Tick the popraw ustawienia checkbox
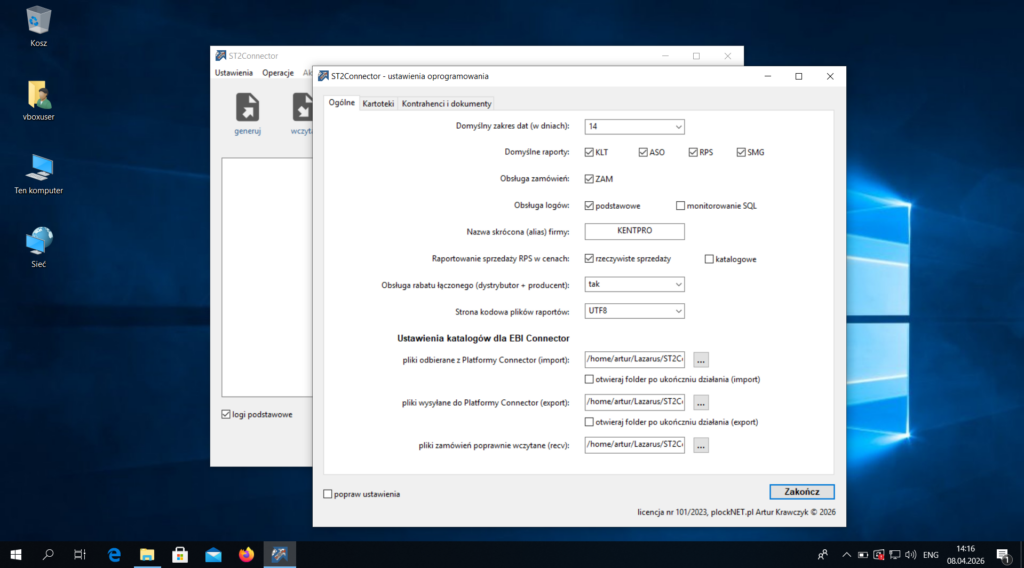This screenshot has width=1024, height=568. tap(328, 494)
